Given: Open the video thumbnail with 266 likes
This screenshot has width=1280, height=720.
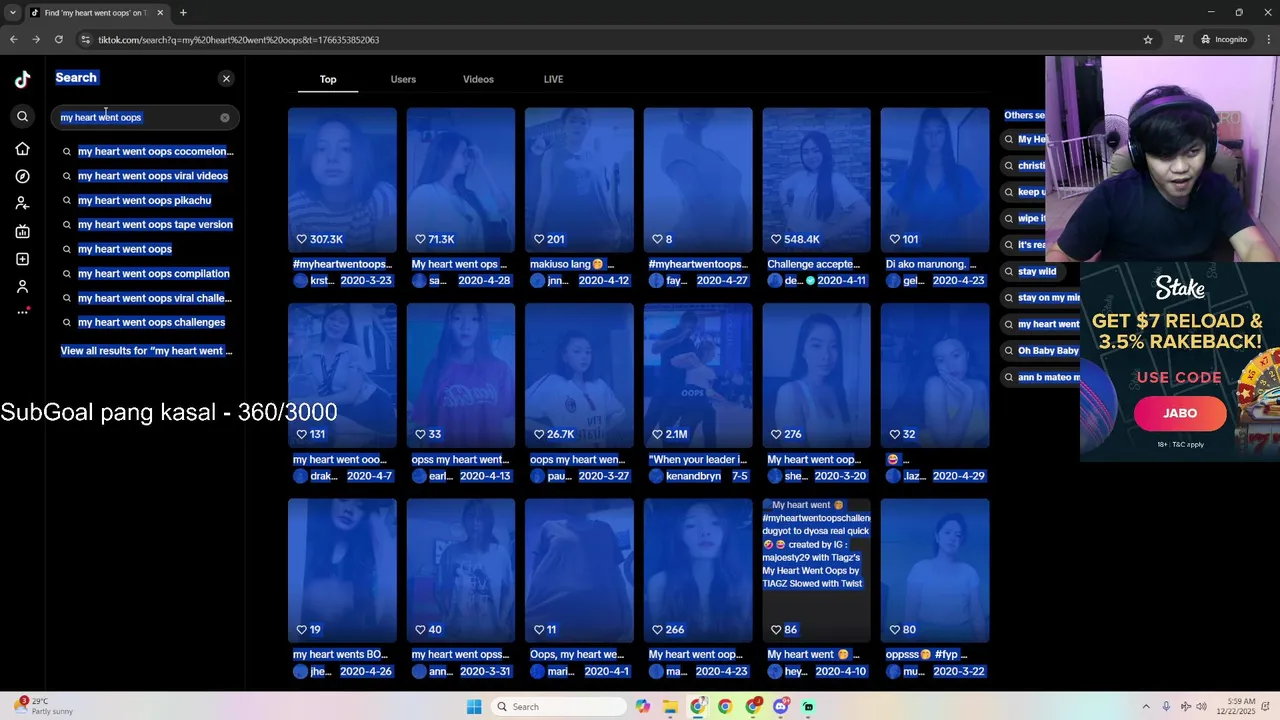Looking at the screenshot, I should coord(698,571).
